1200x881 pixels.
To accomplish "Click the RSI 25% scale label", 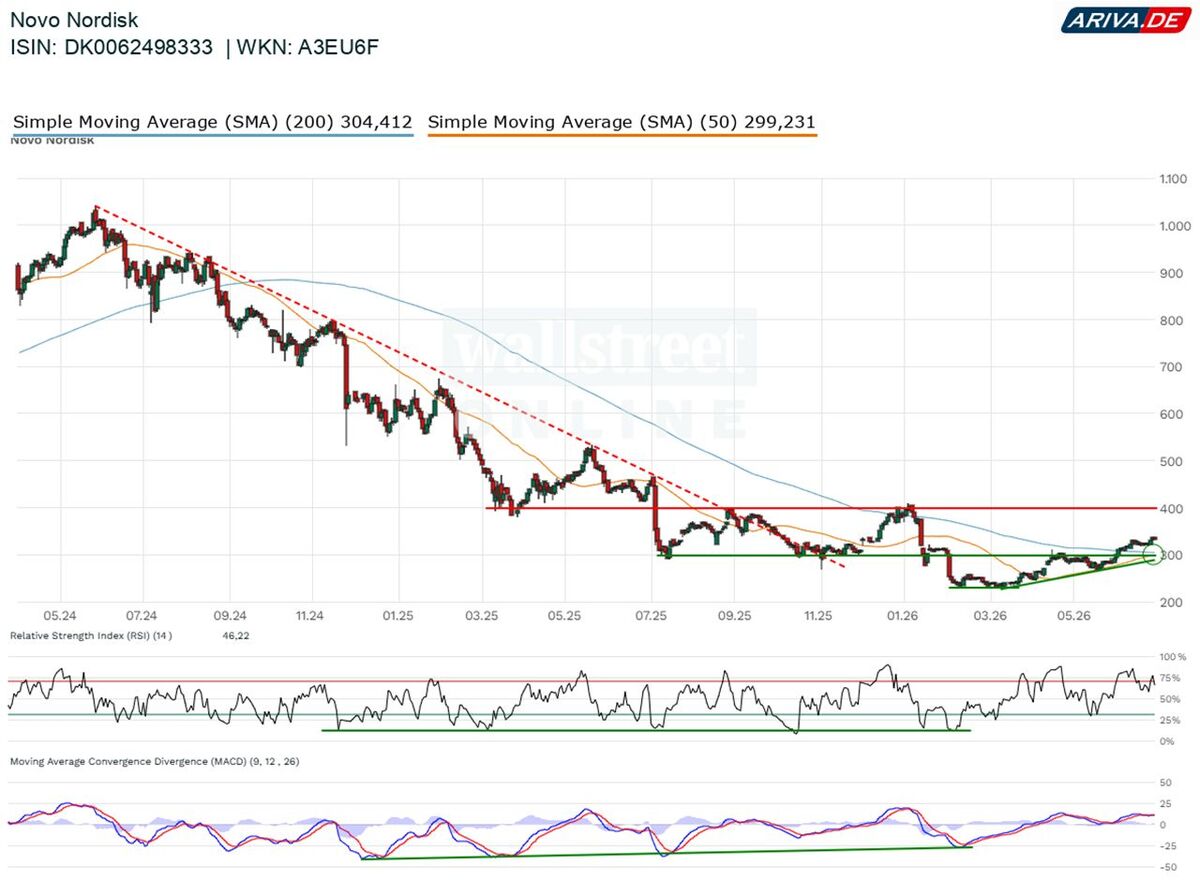I will (1168, 720).
